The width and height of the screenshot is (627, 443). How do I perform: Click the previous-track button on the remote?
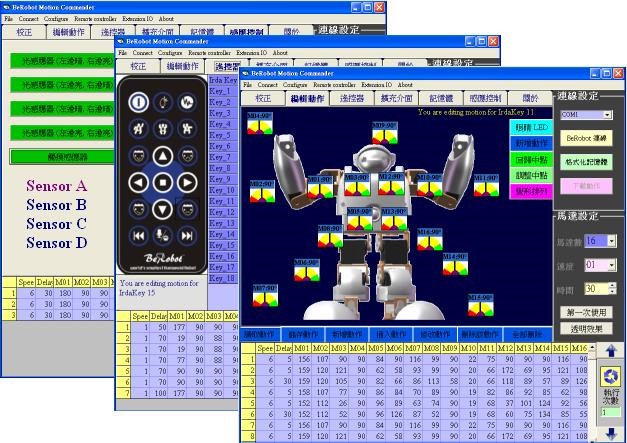point(139,235)
